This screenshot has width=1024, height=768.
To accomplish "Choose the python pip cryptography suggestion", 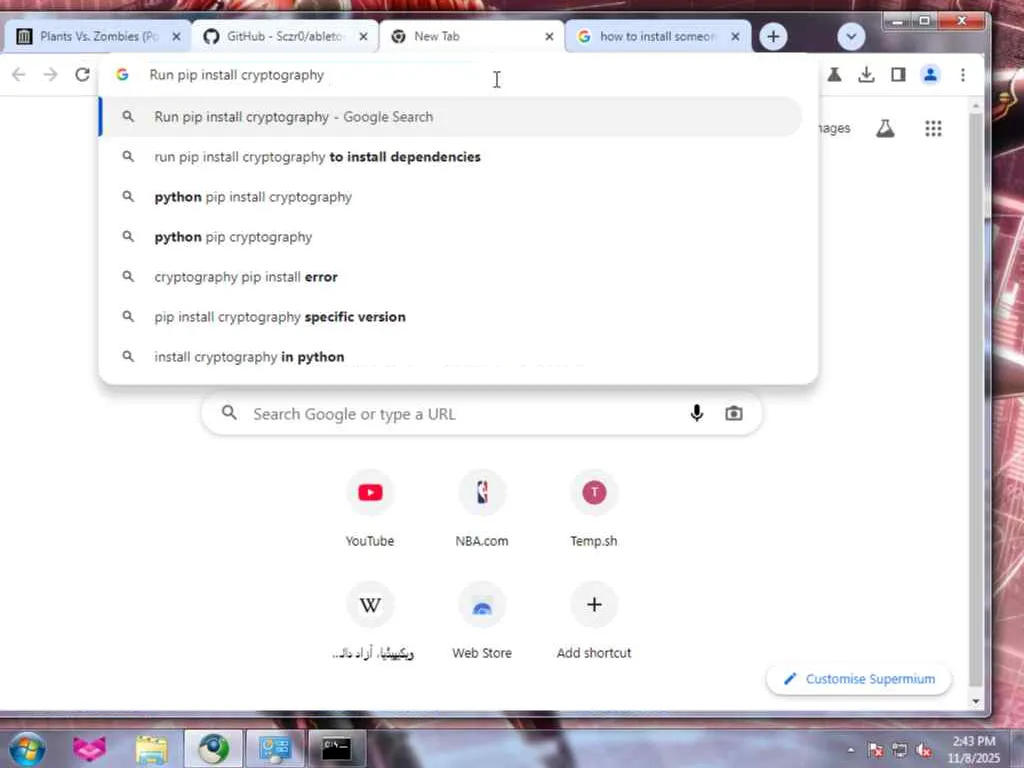I will click(x=451, y=236).
